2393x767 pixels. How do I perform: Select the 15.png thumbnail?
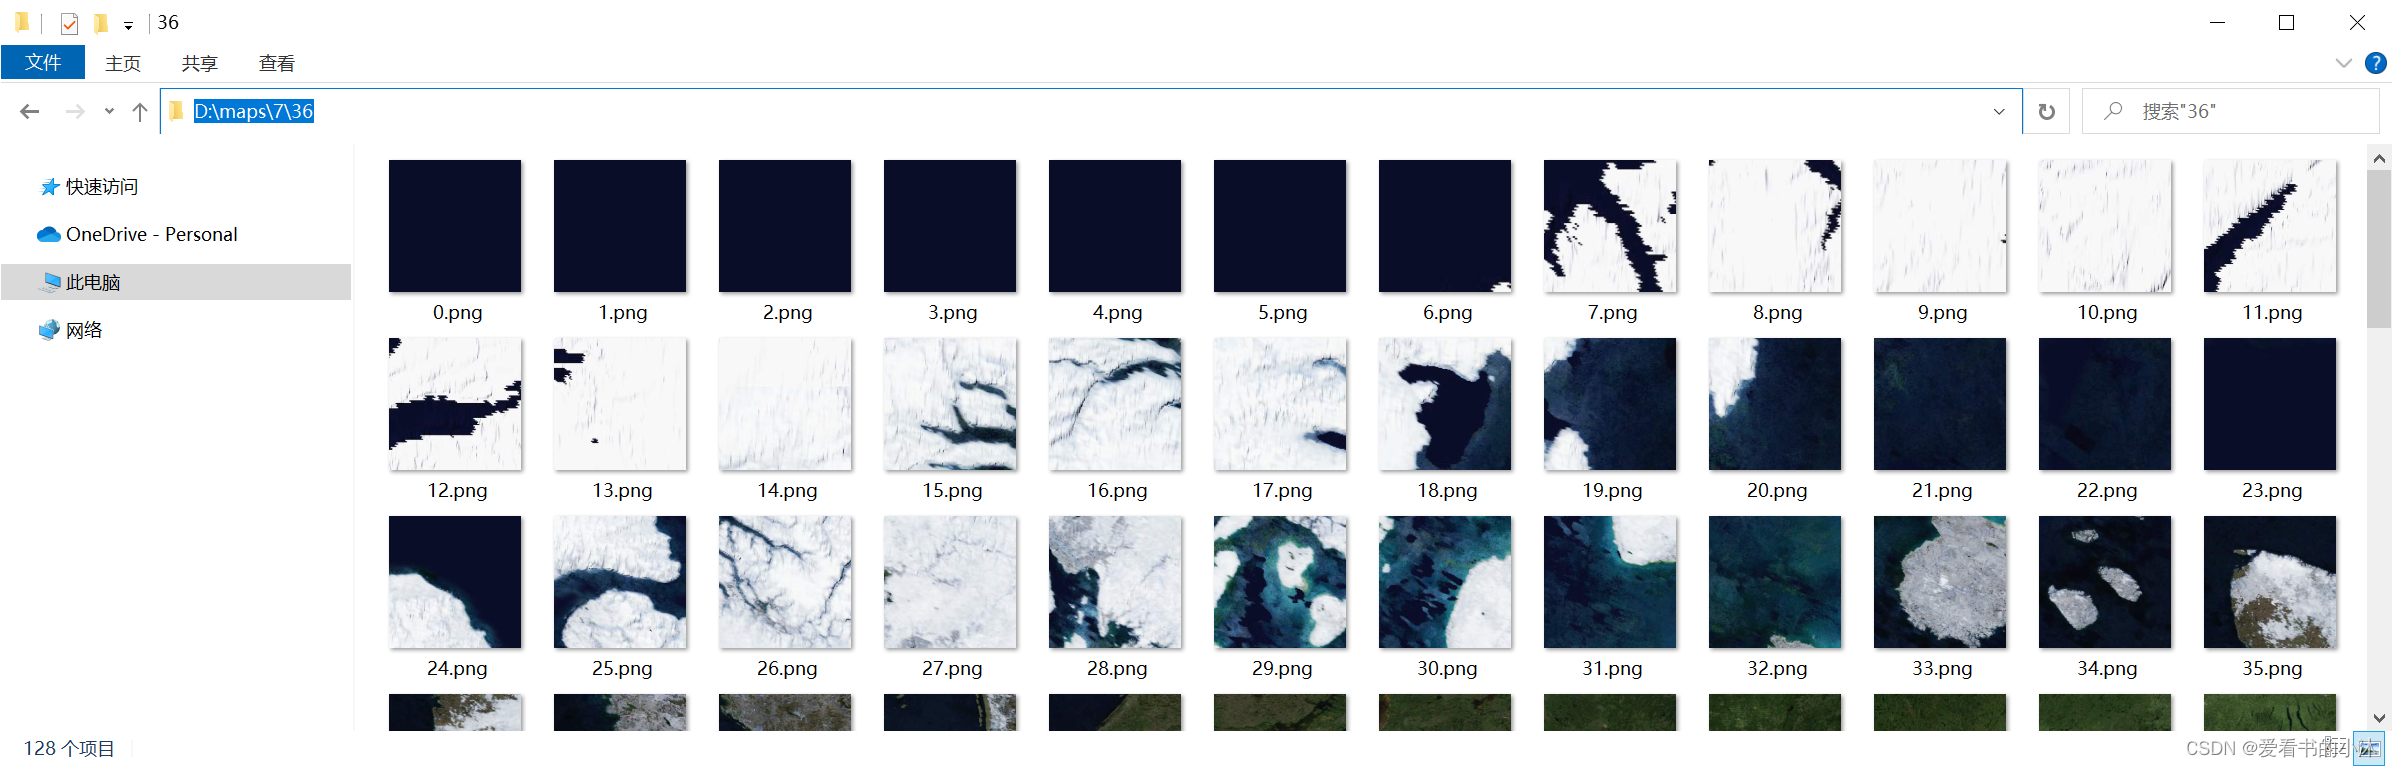click(950, 404)
